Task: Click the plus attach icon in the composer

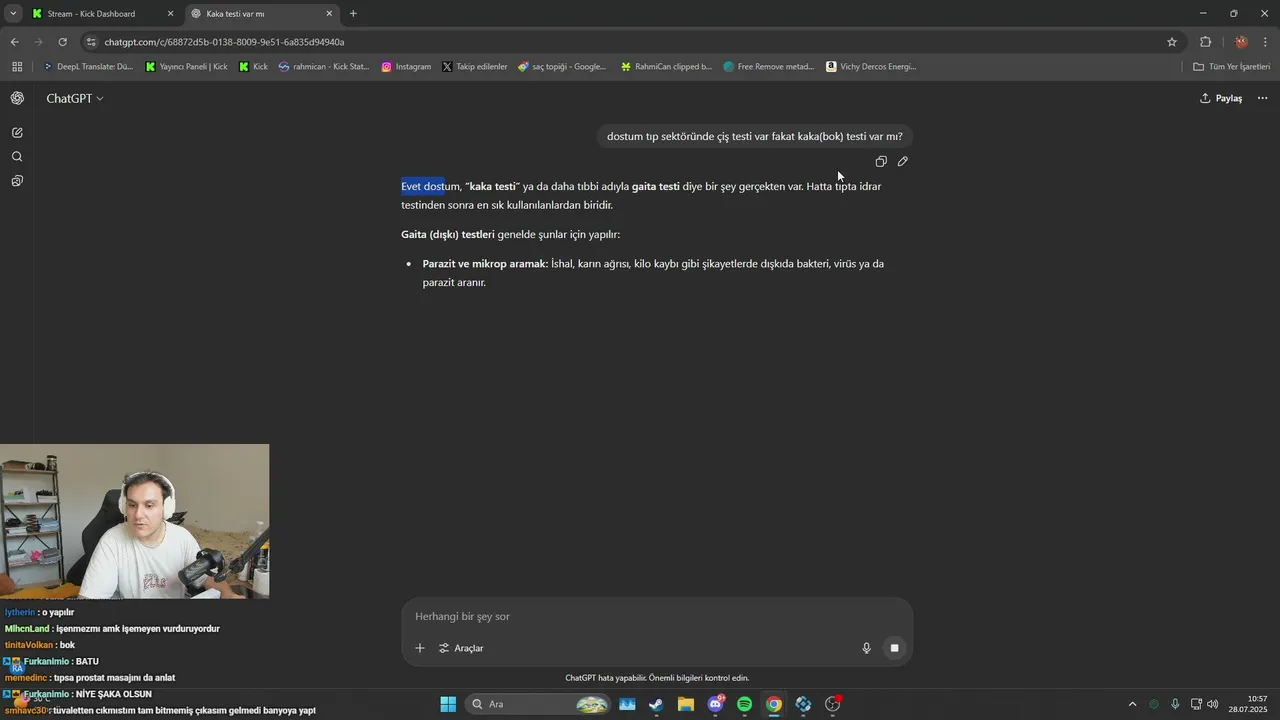Action: (x=420, y=648)
